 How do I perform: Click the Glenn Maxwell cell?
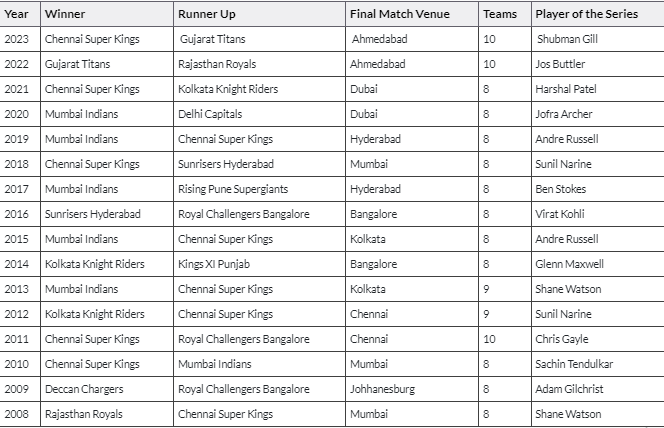(x=570, y=264)
